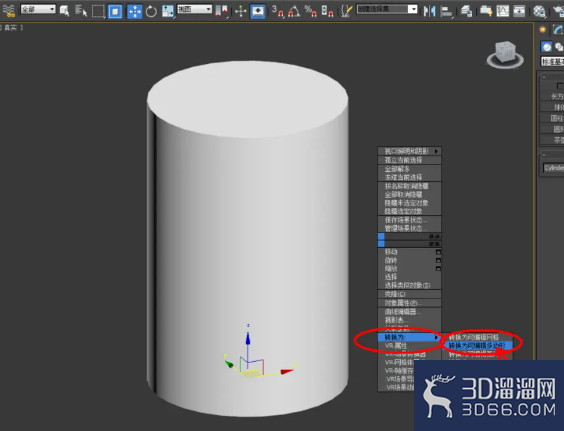The image size is (564, 431).
Task: Enable the AutoGrid checkbox in Create panel
Action: 560,86
